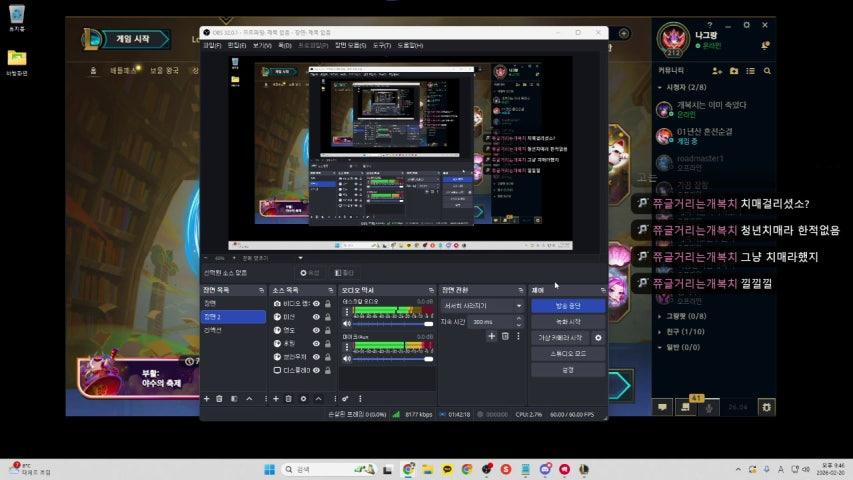Image resolution: width=853 pixels, height=480 pixels.
Task: Open virtual camera settings gear icon
Action: [598, 338]
